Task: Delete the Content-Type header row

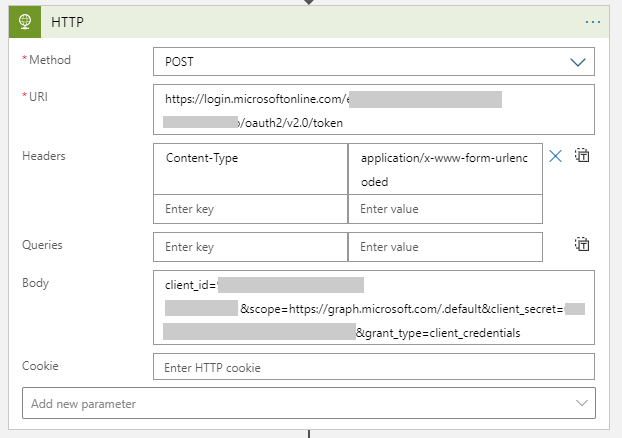Action: point(556,156)
